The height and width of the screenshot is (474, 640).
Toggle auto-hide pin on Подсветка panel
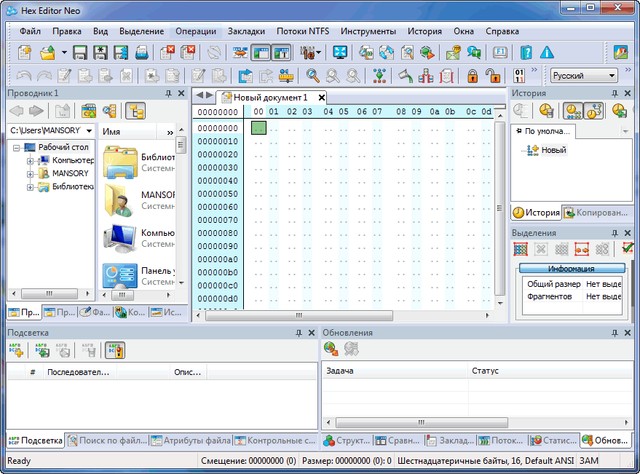[x=298, y=333]
